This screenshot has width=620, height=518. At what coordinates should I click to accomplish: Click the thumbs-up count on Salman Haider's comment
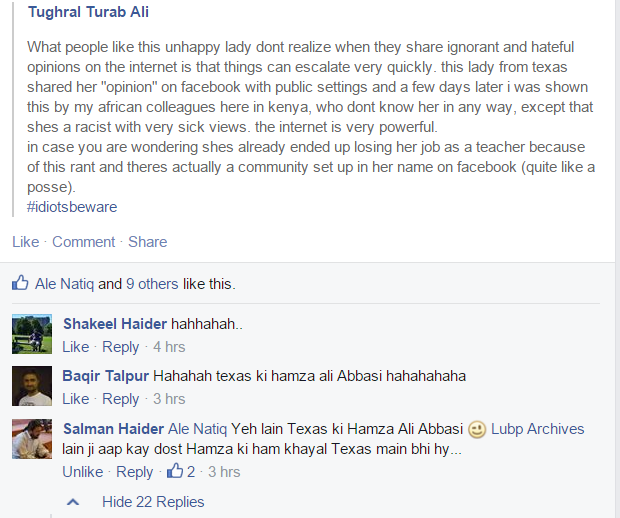coord(181,471)
